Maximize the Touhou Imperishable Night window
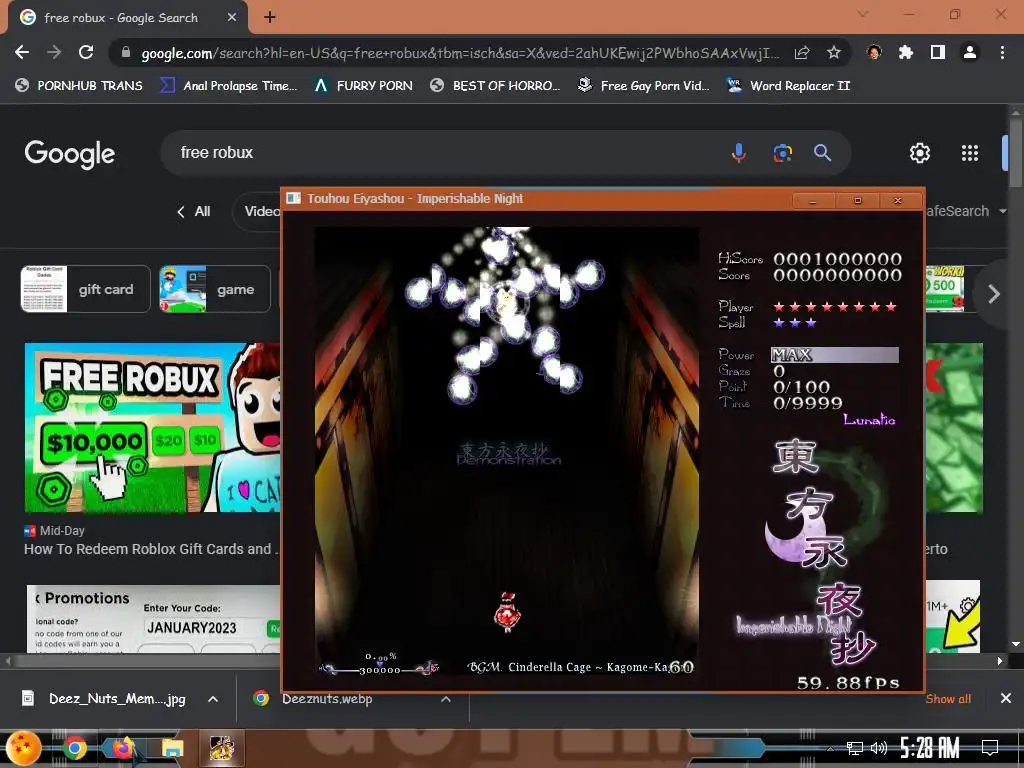Screen dimensions: 1024x768 [x=857, y=200]
